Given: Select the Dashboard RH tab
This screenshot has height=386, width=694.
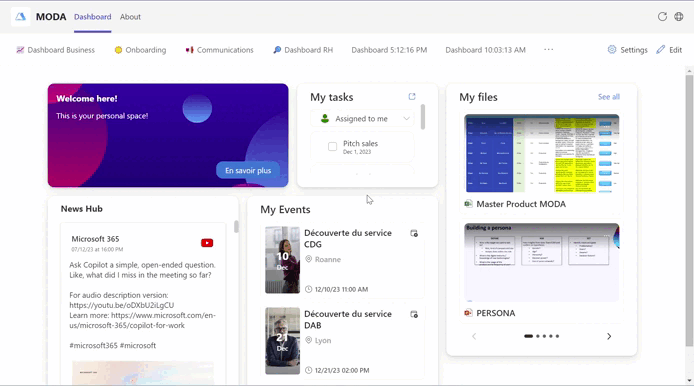Looking at the screenshot, I should (x=303, y=50).
